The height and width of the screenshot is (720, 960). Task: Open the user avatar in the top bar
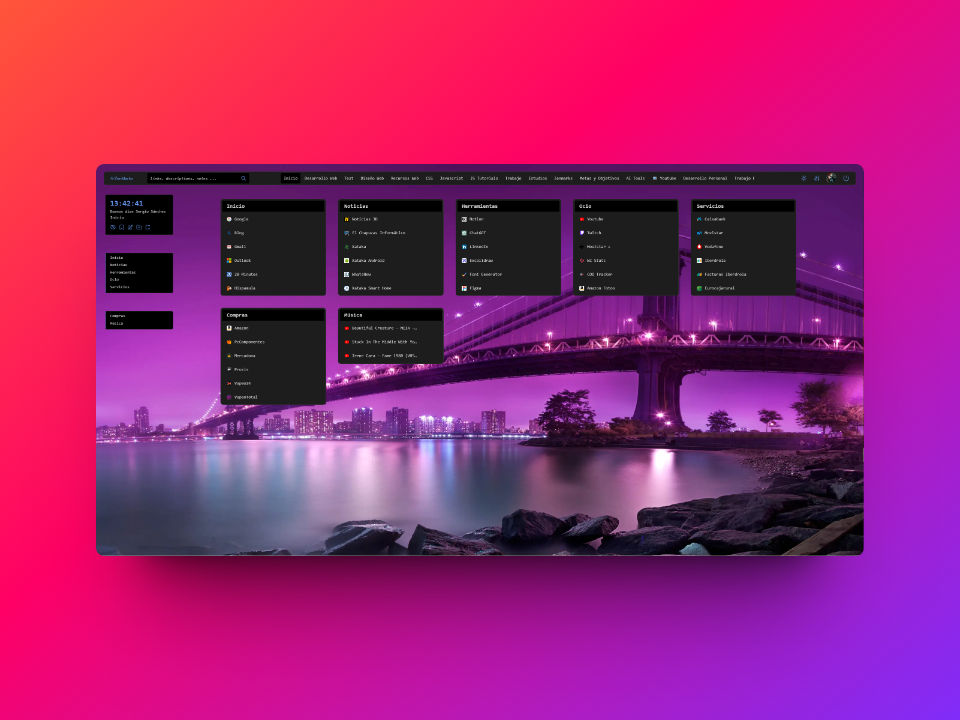(831, 178)
